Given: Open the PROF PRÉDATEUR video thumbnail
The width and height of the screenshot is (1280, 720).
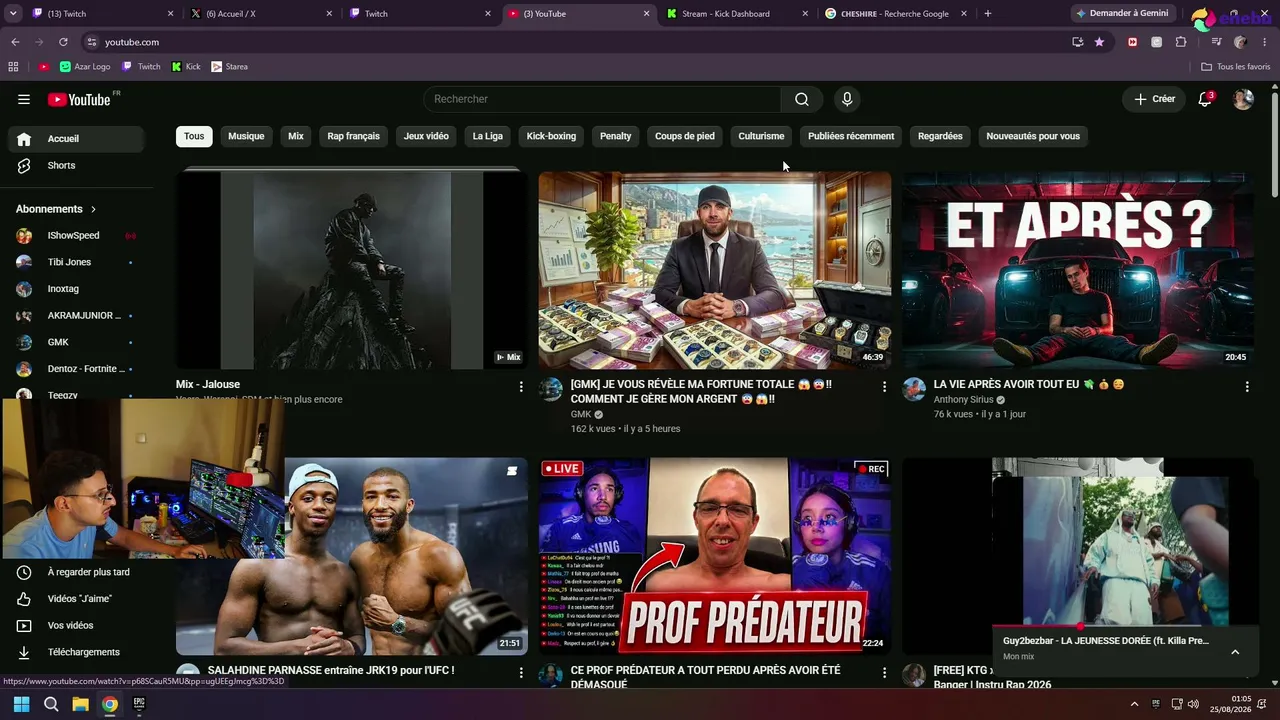Looking at the screenshot, I should click(x=715, y=556).
